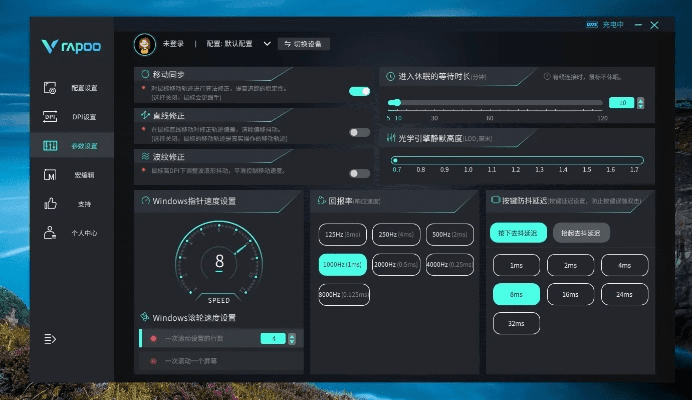
Task: Open 宏编辑 in the sidebar
Action: click(84, 175)
